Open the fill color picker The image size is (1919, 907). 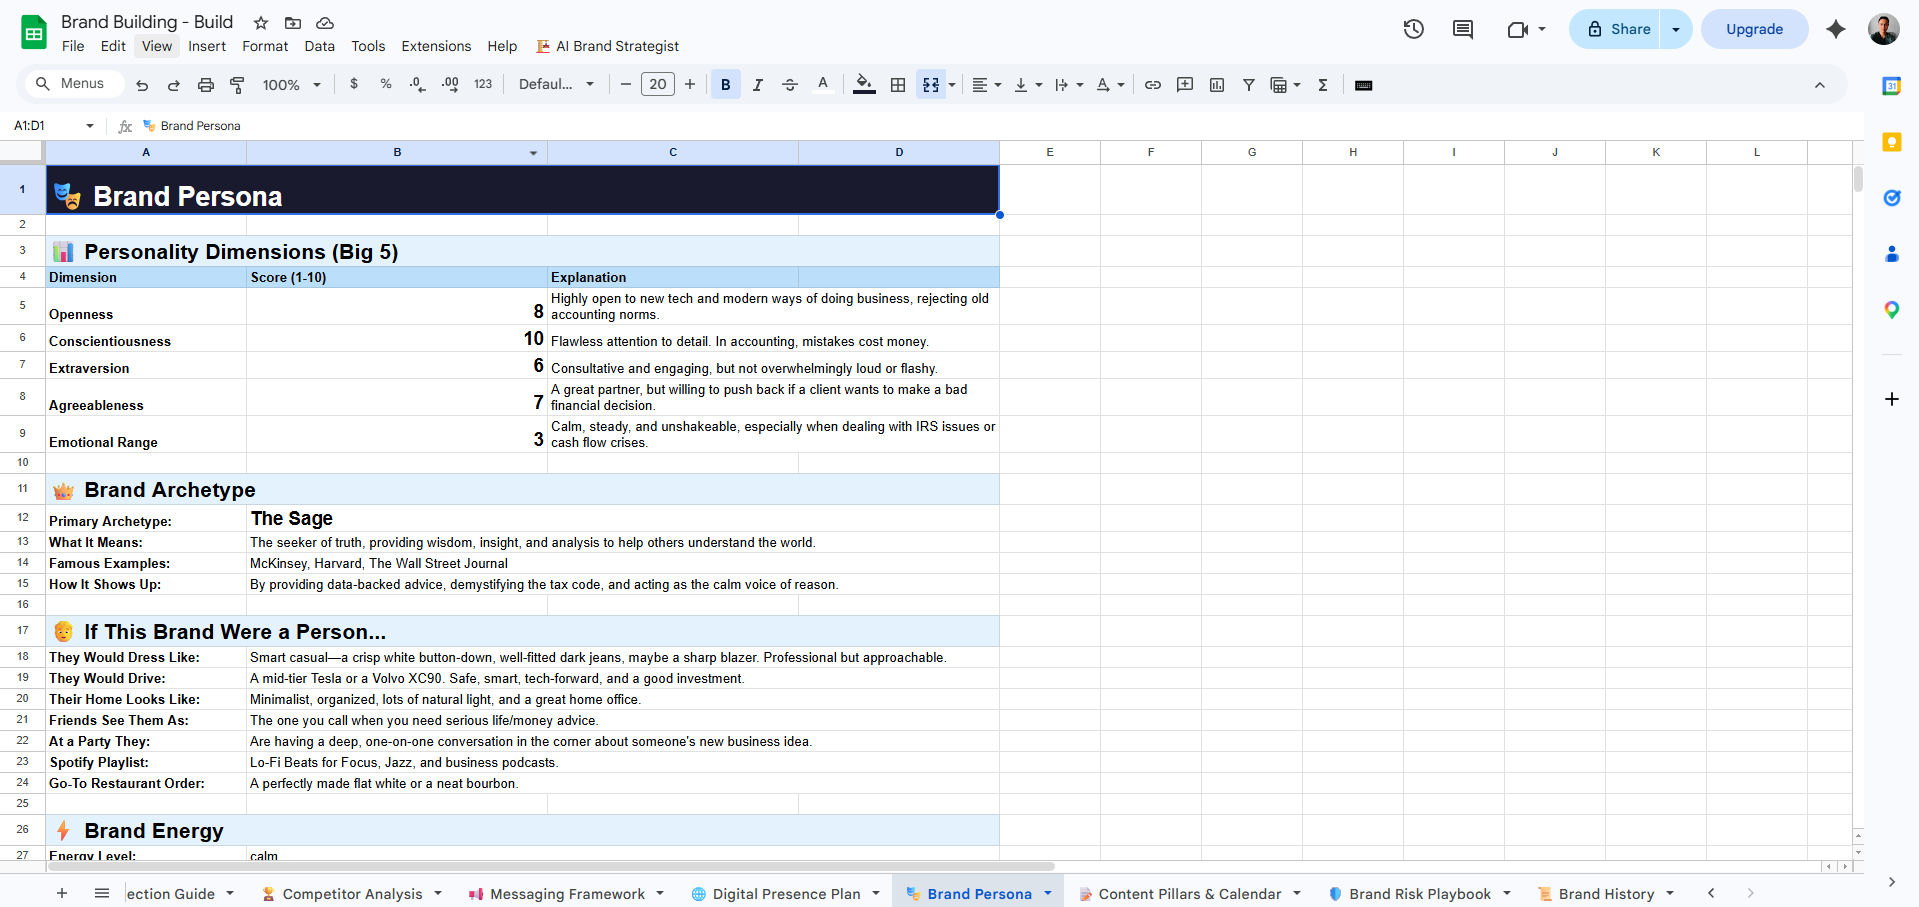pyautogui.click(x=864, y=85)
